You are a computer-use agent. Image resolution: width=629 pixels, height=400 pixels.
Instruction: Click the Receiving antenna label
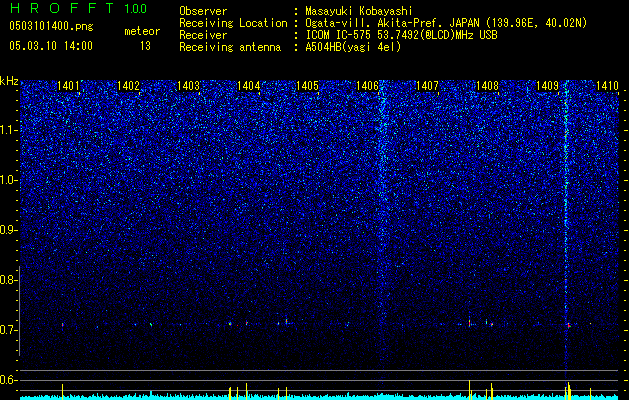(230, 47)
